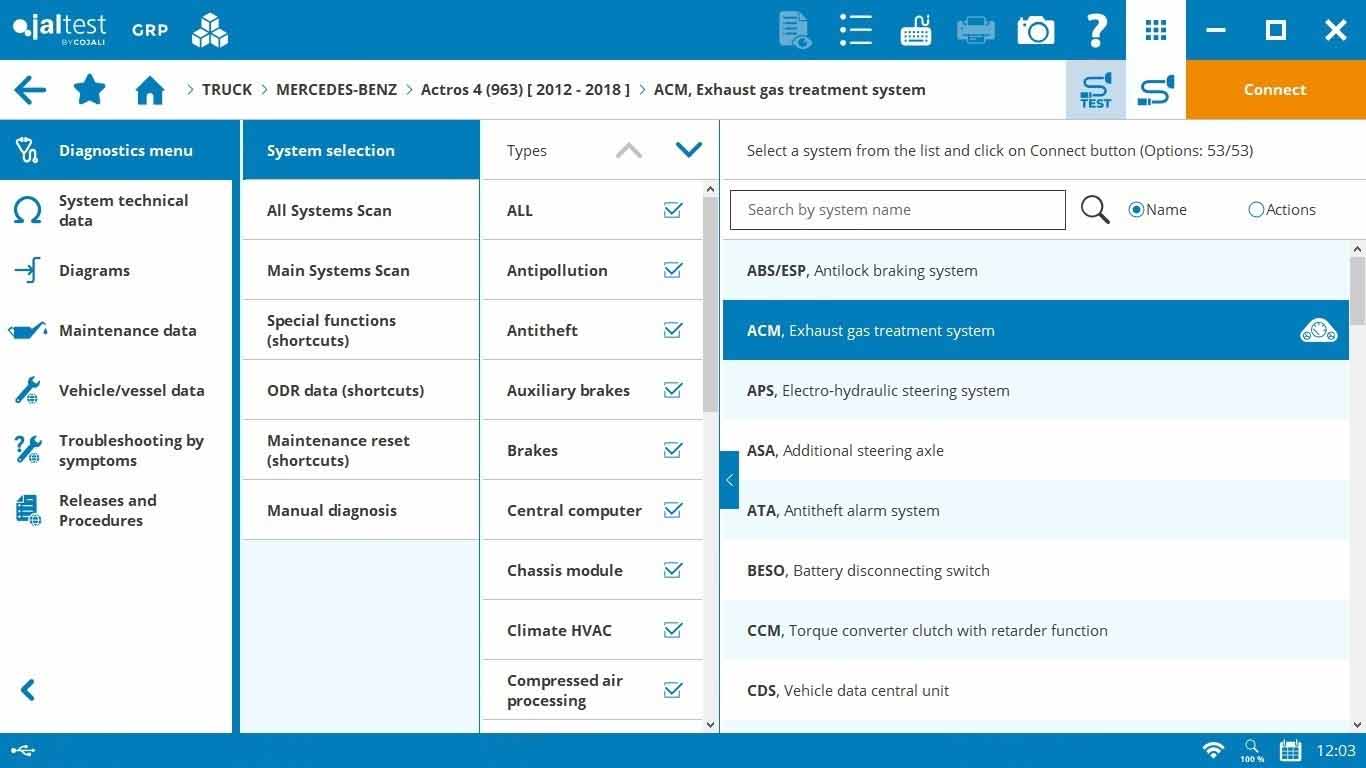Open the calendar icon in status bar
This screenshot has height=768, width=1366.
click(1291, 750)
